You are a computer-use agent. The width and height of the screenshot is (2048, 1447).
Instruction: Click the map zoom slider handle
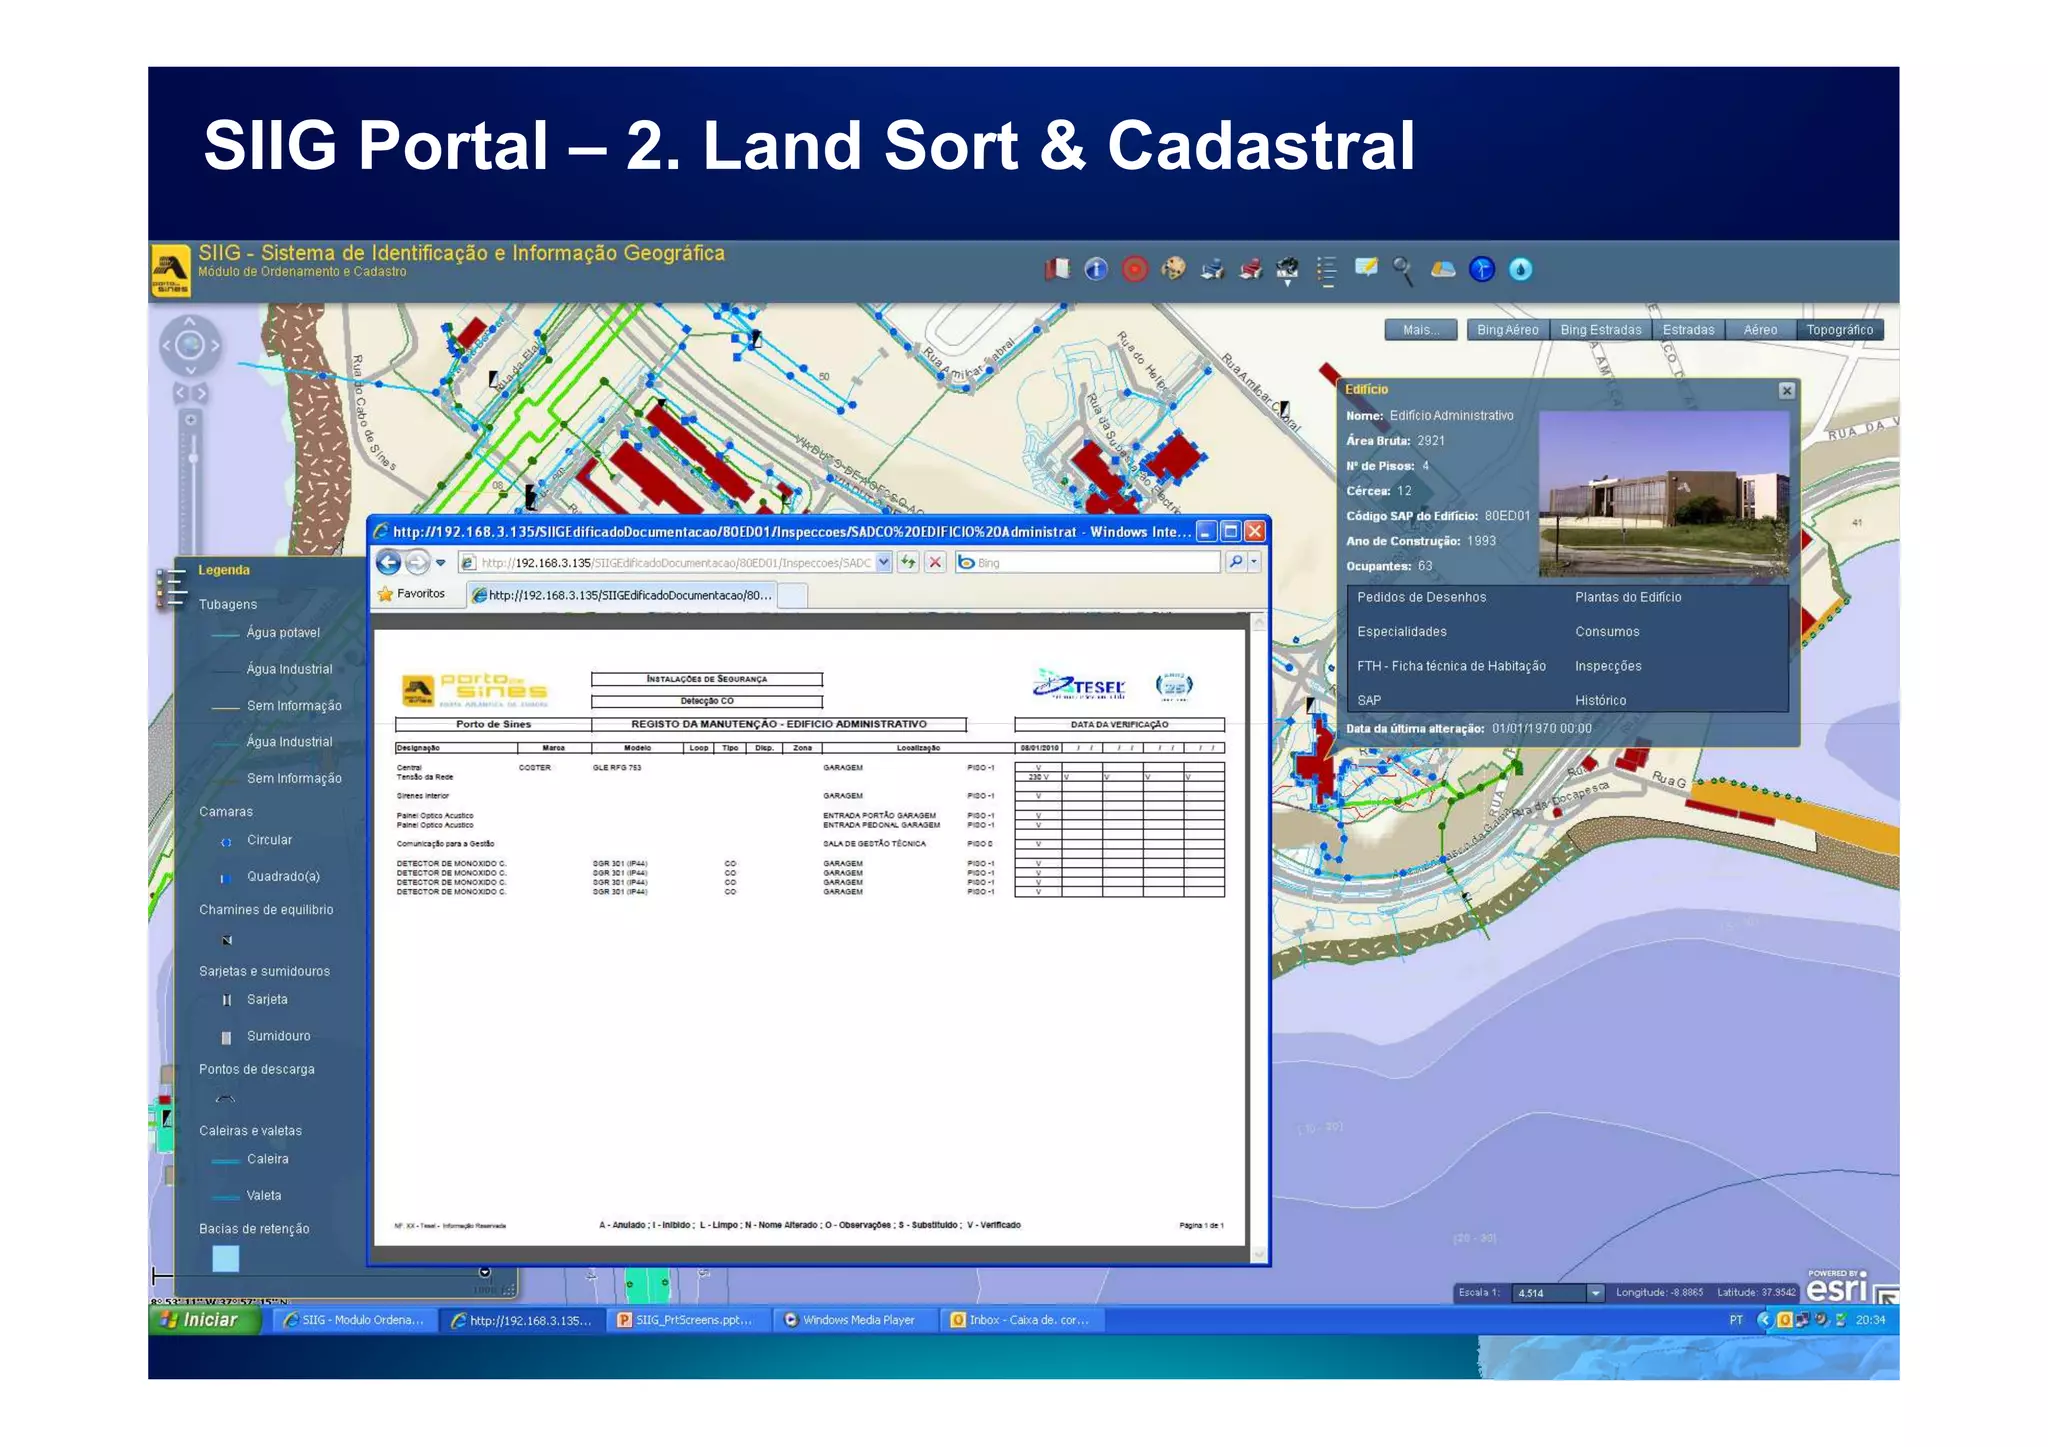192,458
